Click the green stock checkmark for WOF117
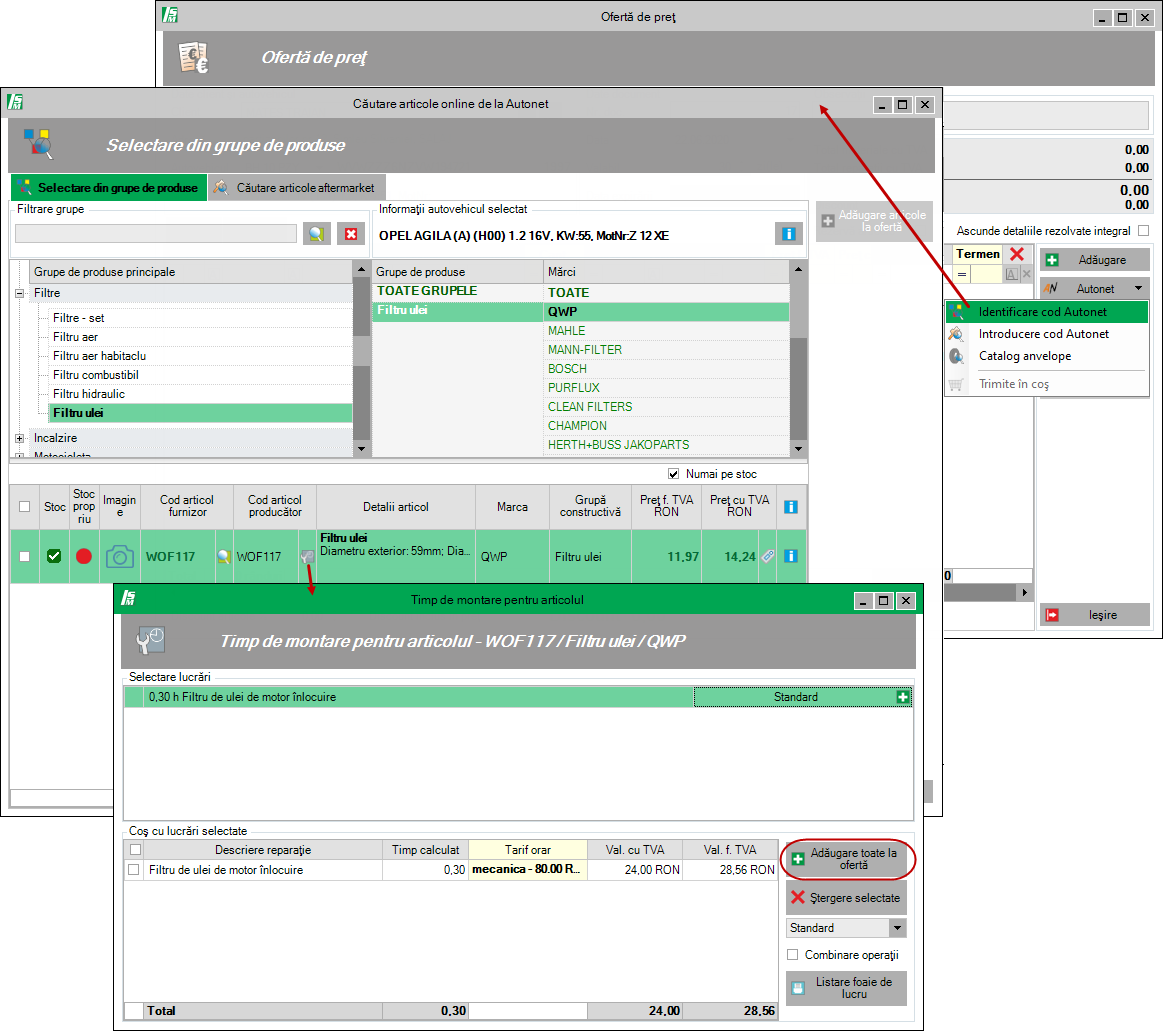This screenshot has height=1031, width=1163. coord(54,556)
